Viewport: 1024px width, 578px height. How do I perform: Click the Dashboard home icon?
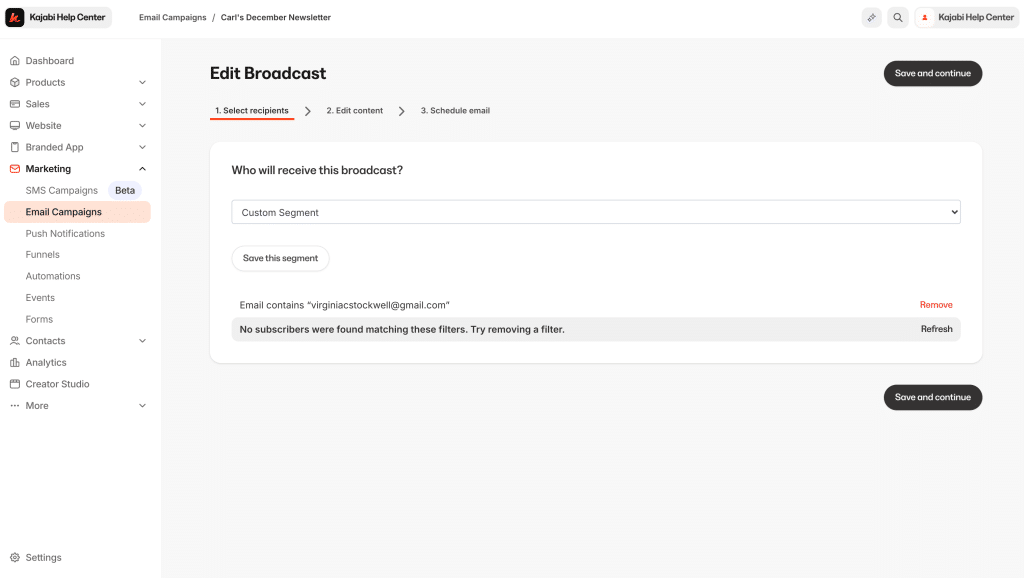(x=15, y=61)
